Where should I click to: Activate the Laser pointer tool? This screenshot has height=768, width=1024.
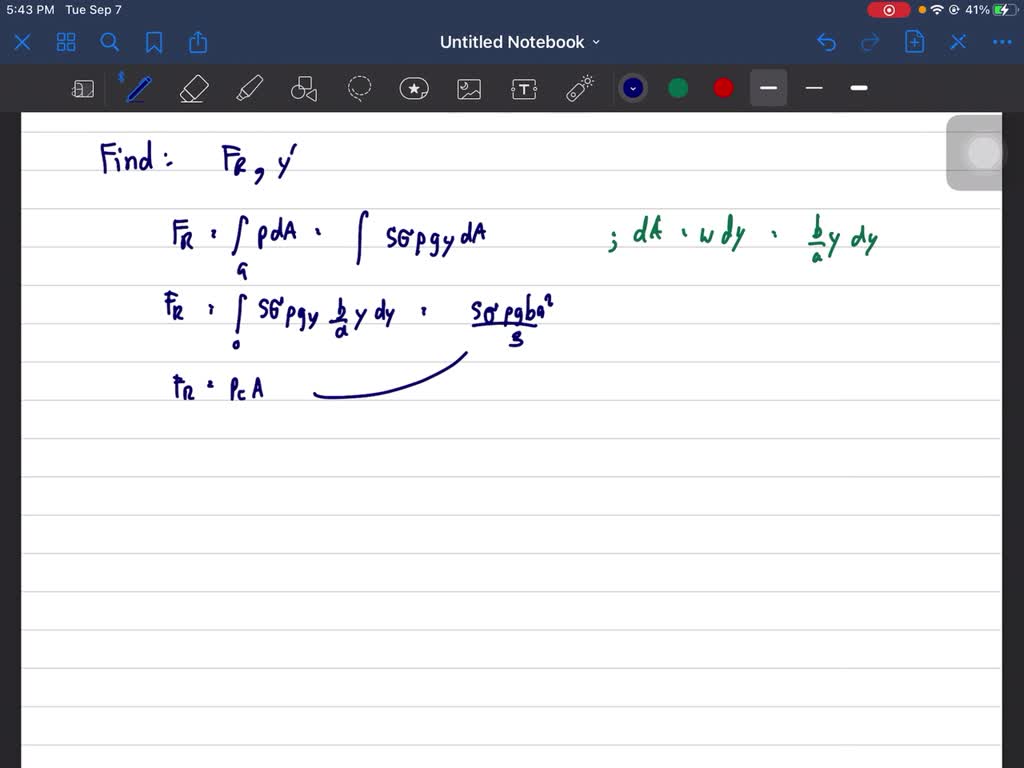tap(580, 89)
